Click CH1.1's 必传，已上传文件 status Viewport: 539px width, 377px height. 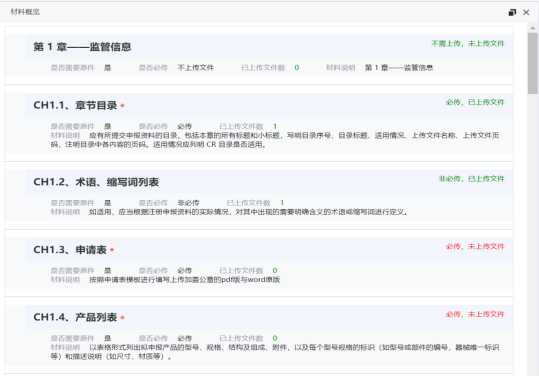point(475,102)
